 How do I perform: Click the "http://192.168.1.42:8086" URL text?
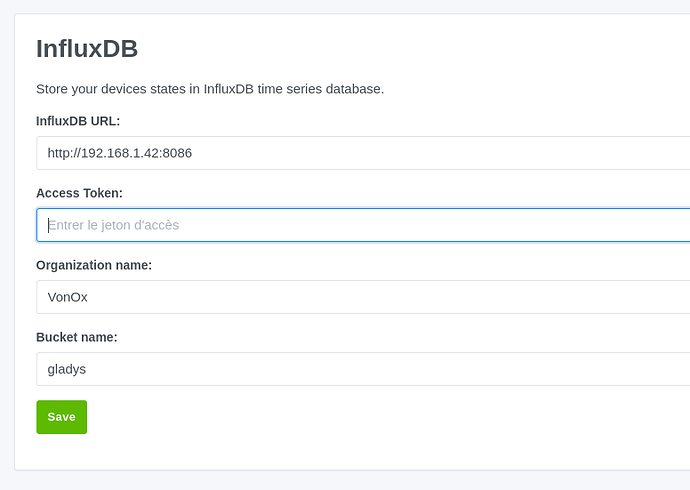coord(120,153)
